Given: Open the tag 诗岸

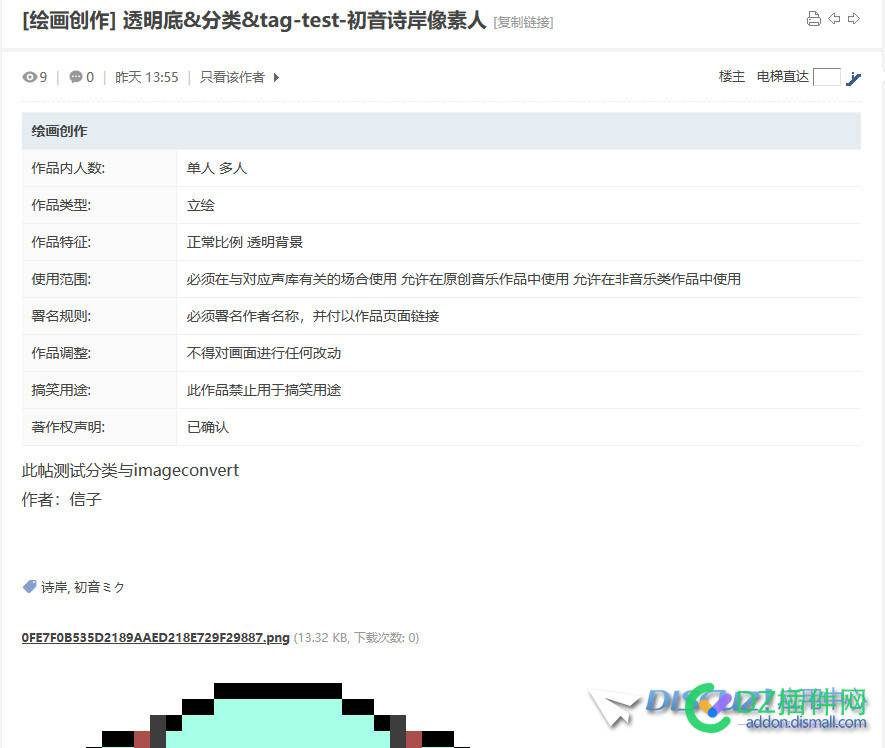Looking at the screenshot, I should pos(54,587).
